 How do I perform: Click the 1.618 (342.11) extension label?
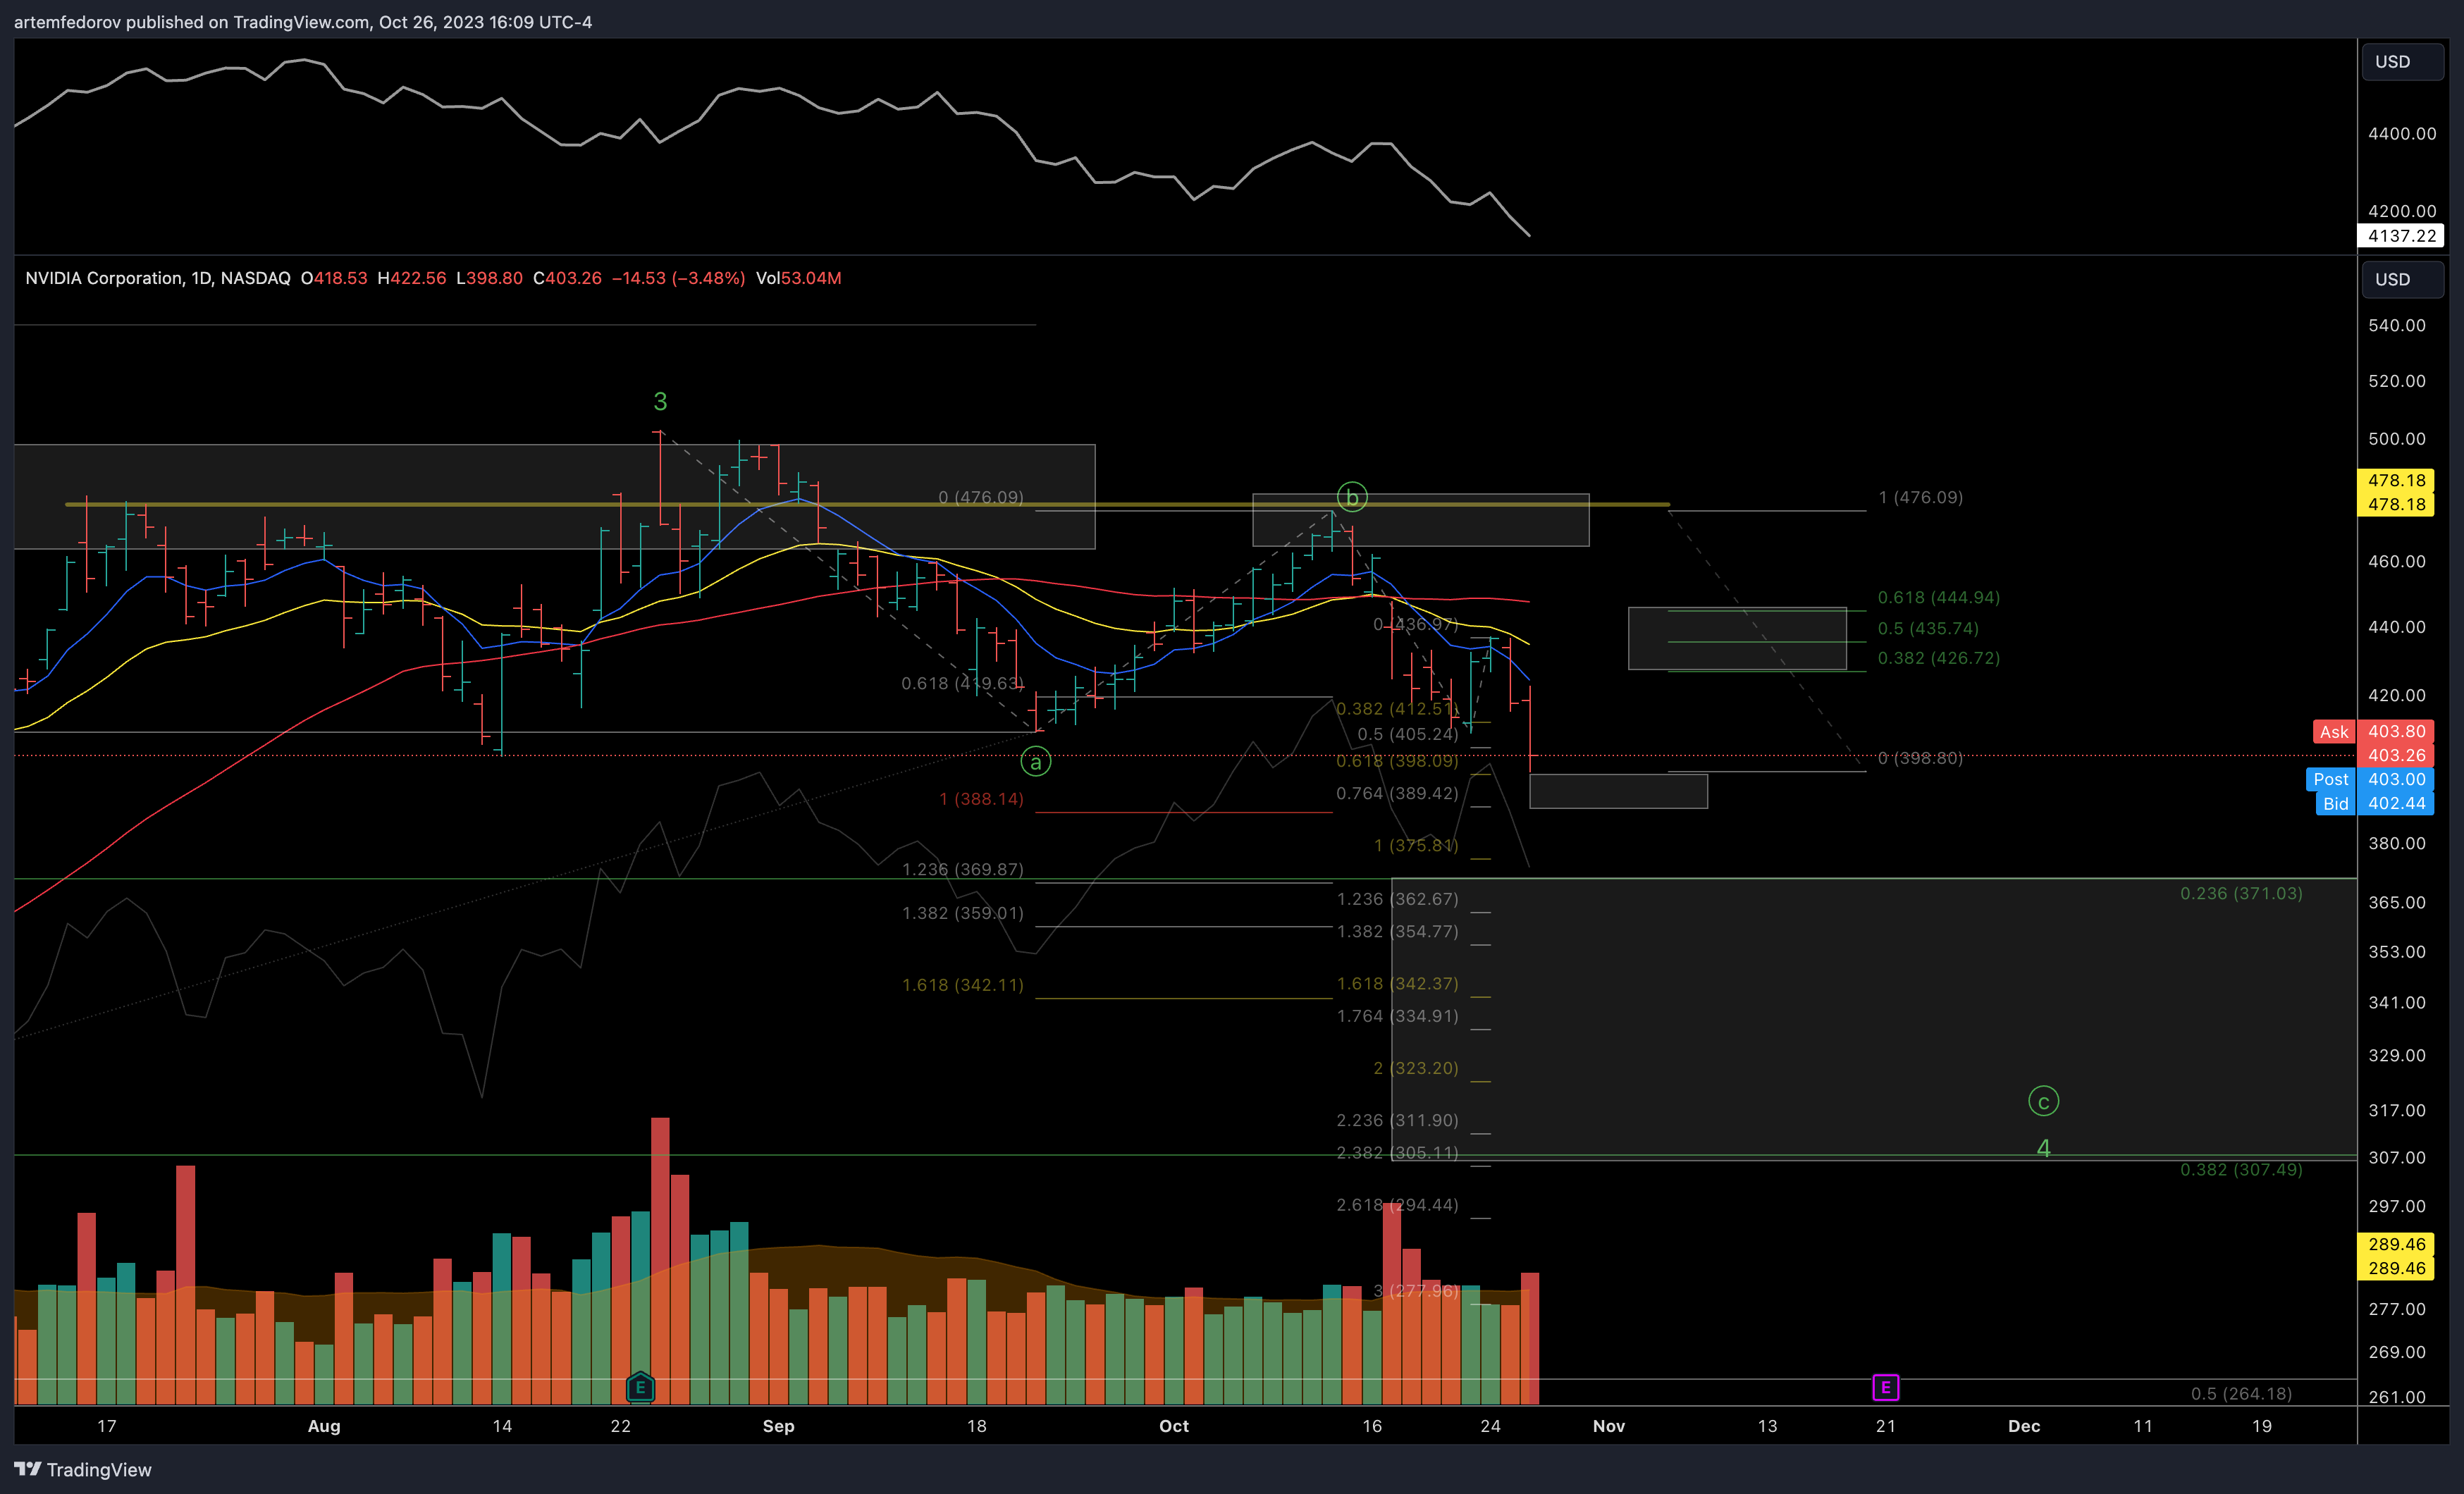(x=962, y=985)
